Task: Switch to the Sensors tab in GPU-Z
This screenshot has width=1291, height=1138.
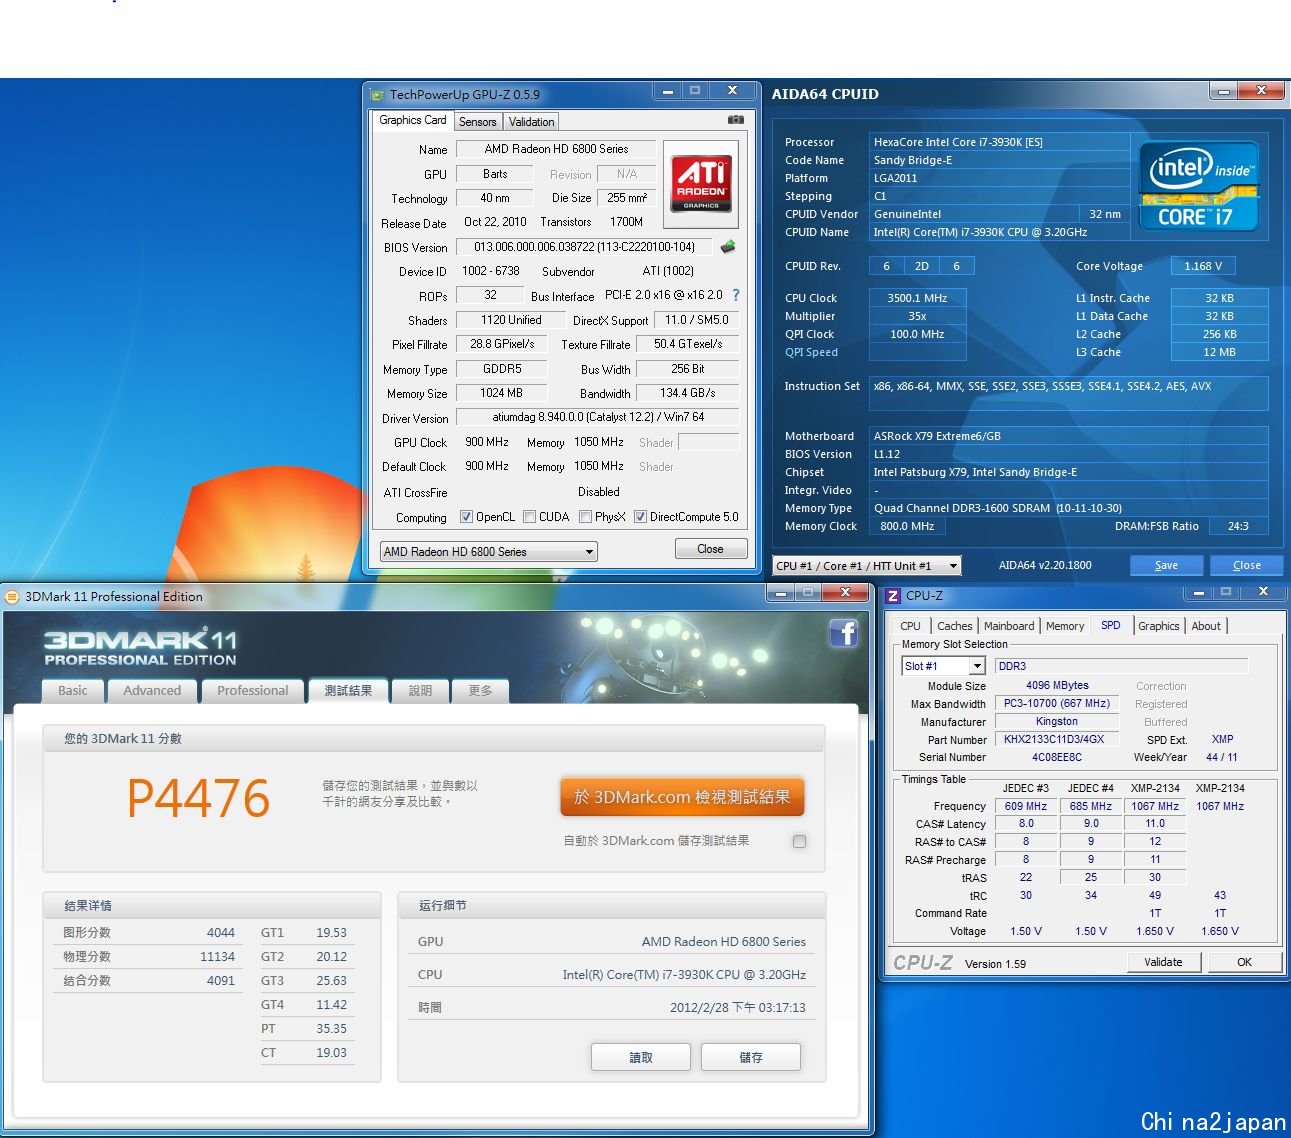Action: pyautogui.click(x=477, y=122)
